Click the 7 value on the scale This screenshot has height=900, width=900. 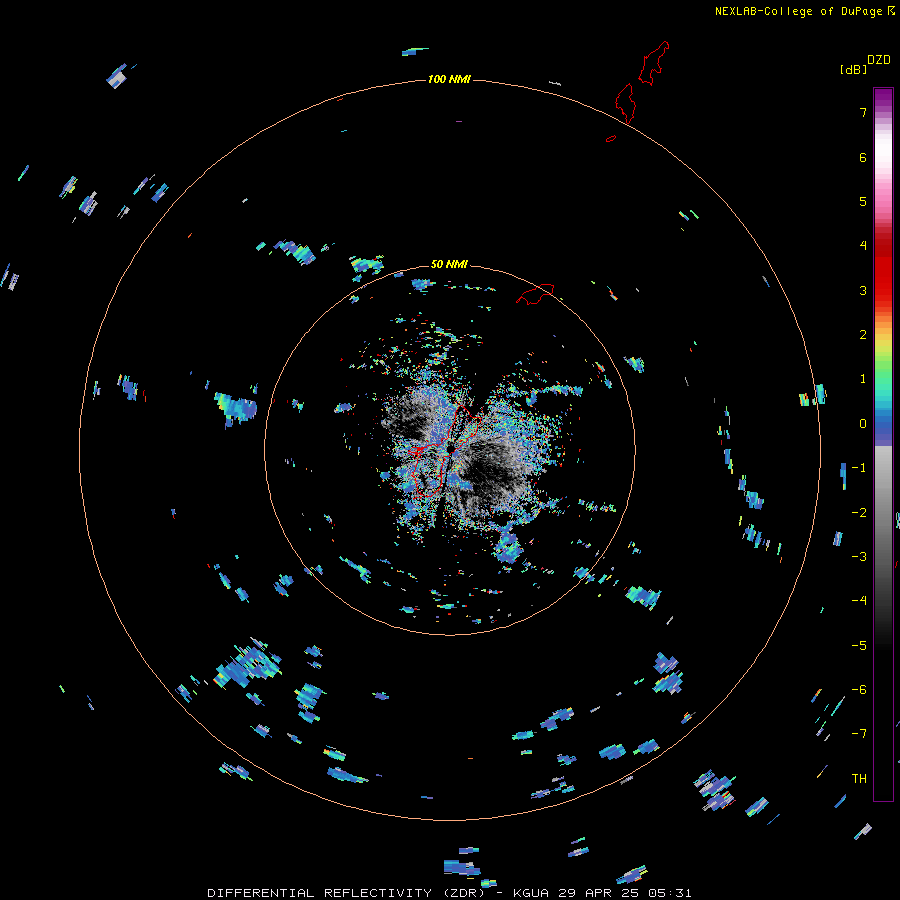(x=863, y=112)
